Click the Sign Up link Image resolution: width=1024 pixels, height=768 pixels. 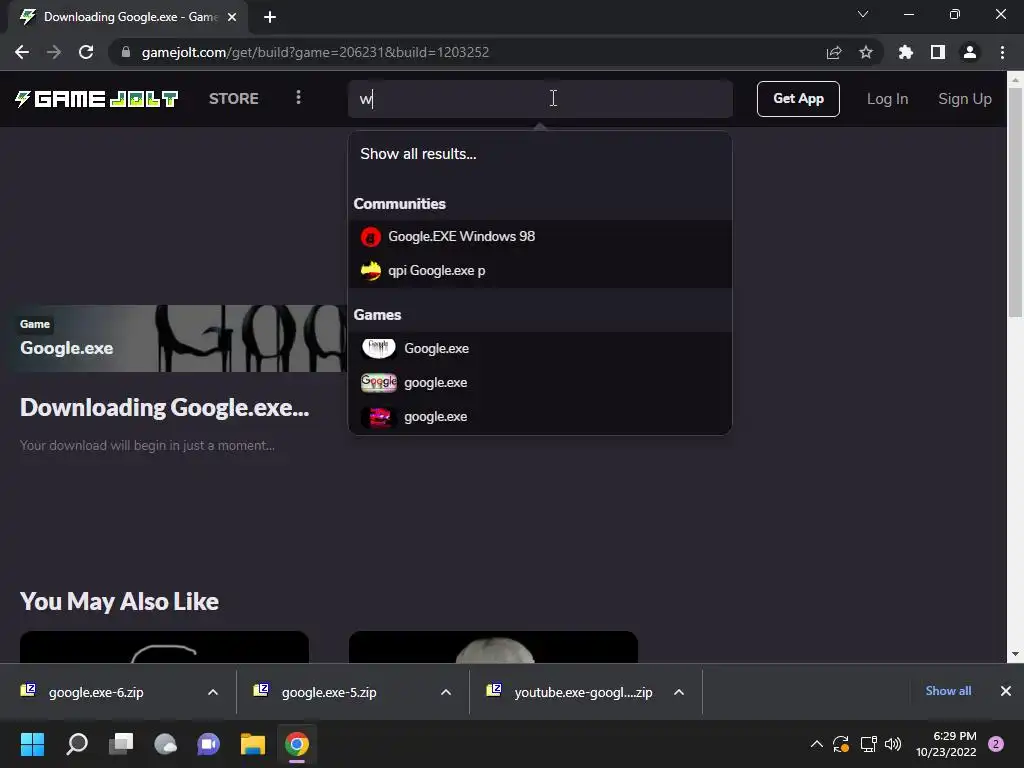coord(965,99)
